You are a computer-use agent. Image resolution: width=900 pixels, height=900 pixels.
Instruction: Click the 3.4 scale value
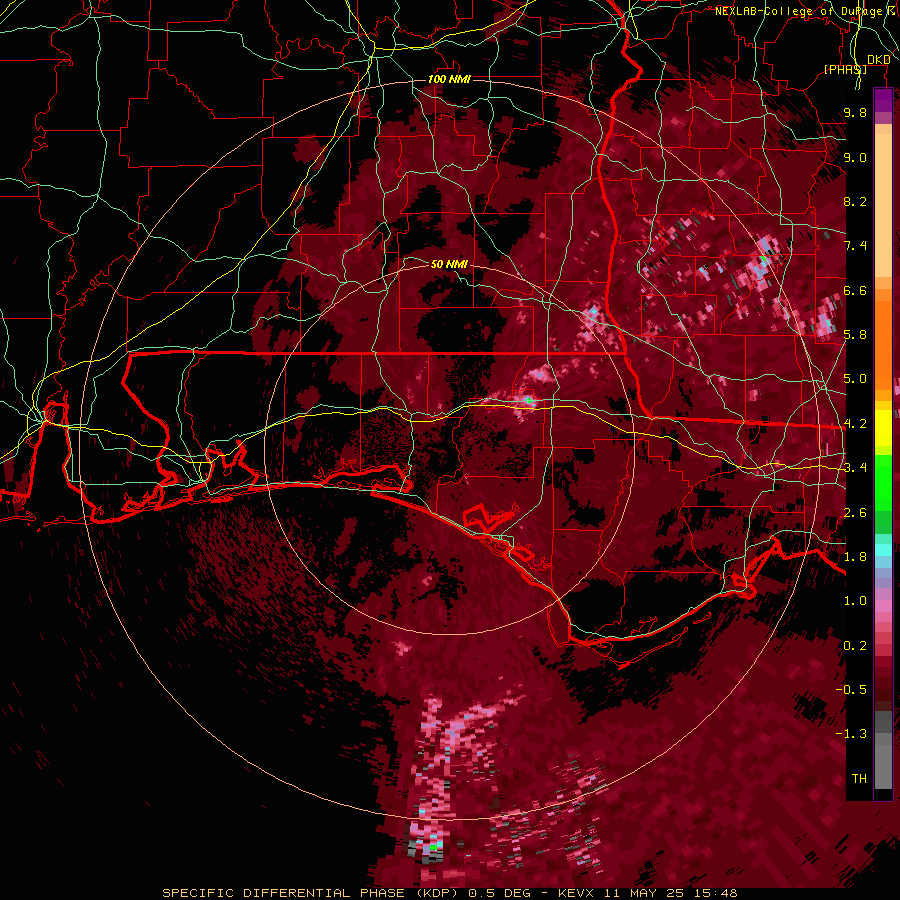coord(855,468)
